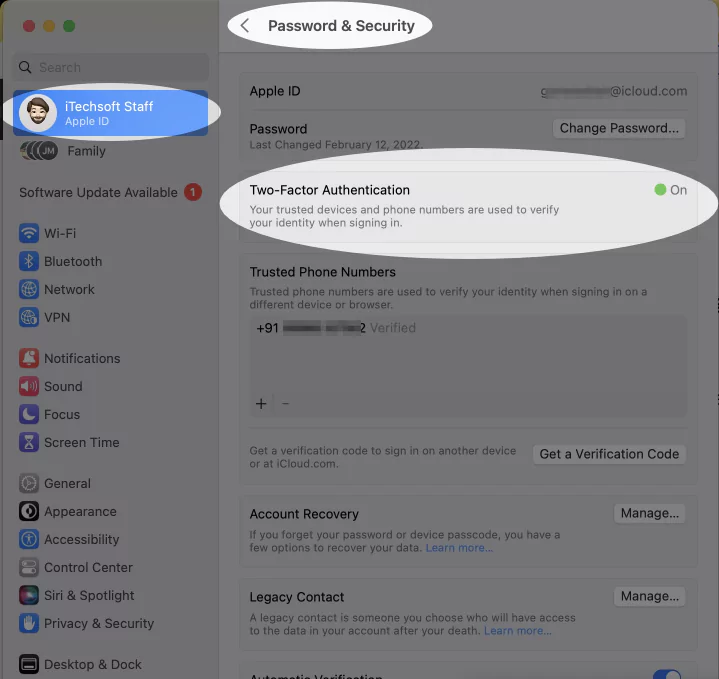Click Last Changed February 12, 2022 text
The height and width of the screenshot is (679, 719).
point(336,145)
